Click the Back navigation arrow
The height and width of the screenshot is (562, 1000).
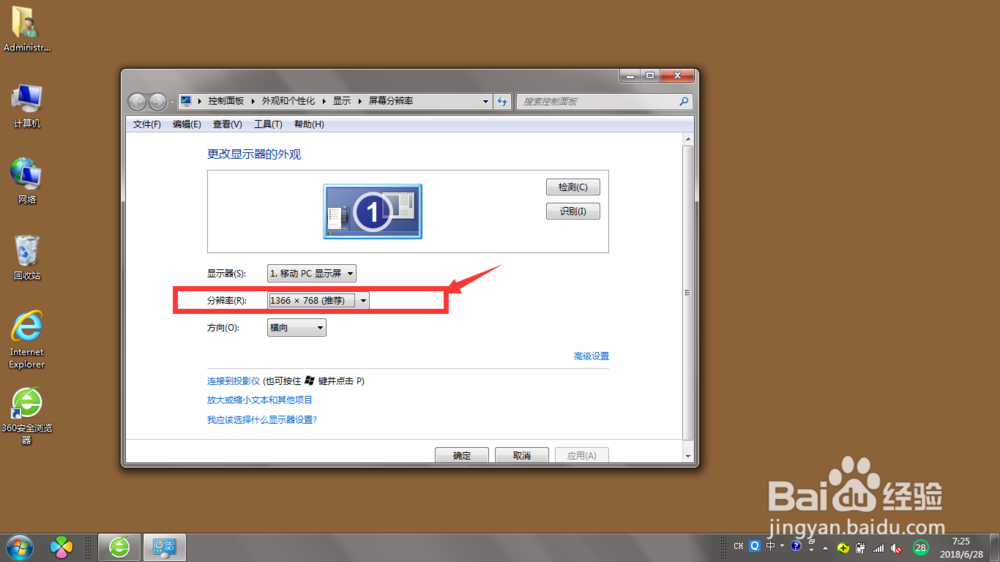pos(136,101)
